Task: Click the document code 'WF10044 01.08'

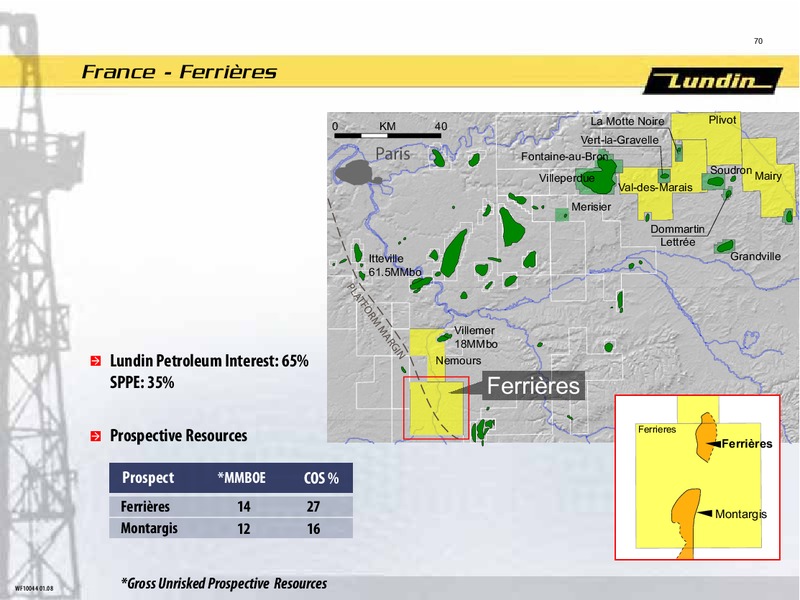Action: [x=34, y=588]
